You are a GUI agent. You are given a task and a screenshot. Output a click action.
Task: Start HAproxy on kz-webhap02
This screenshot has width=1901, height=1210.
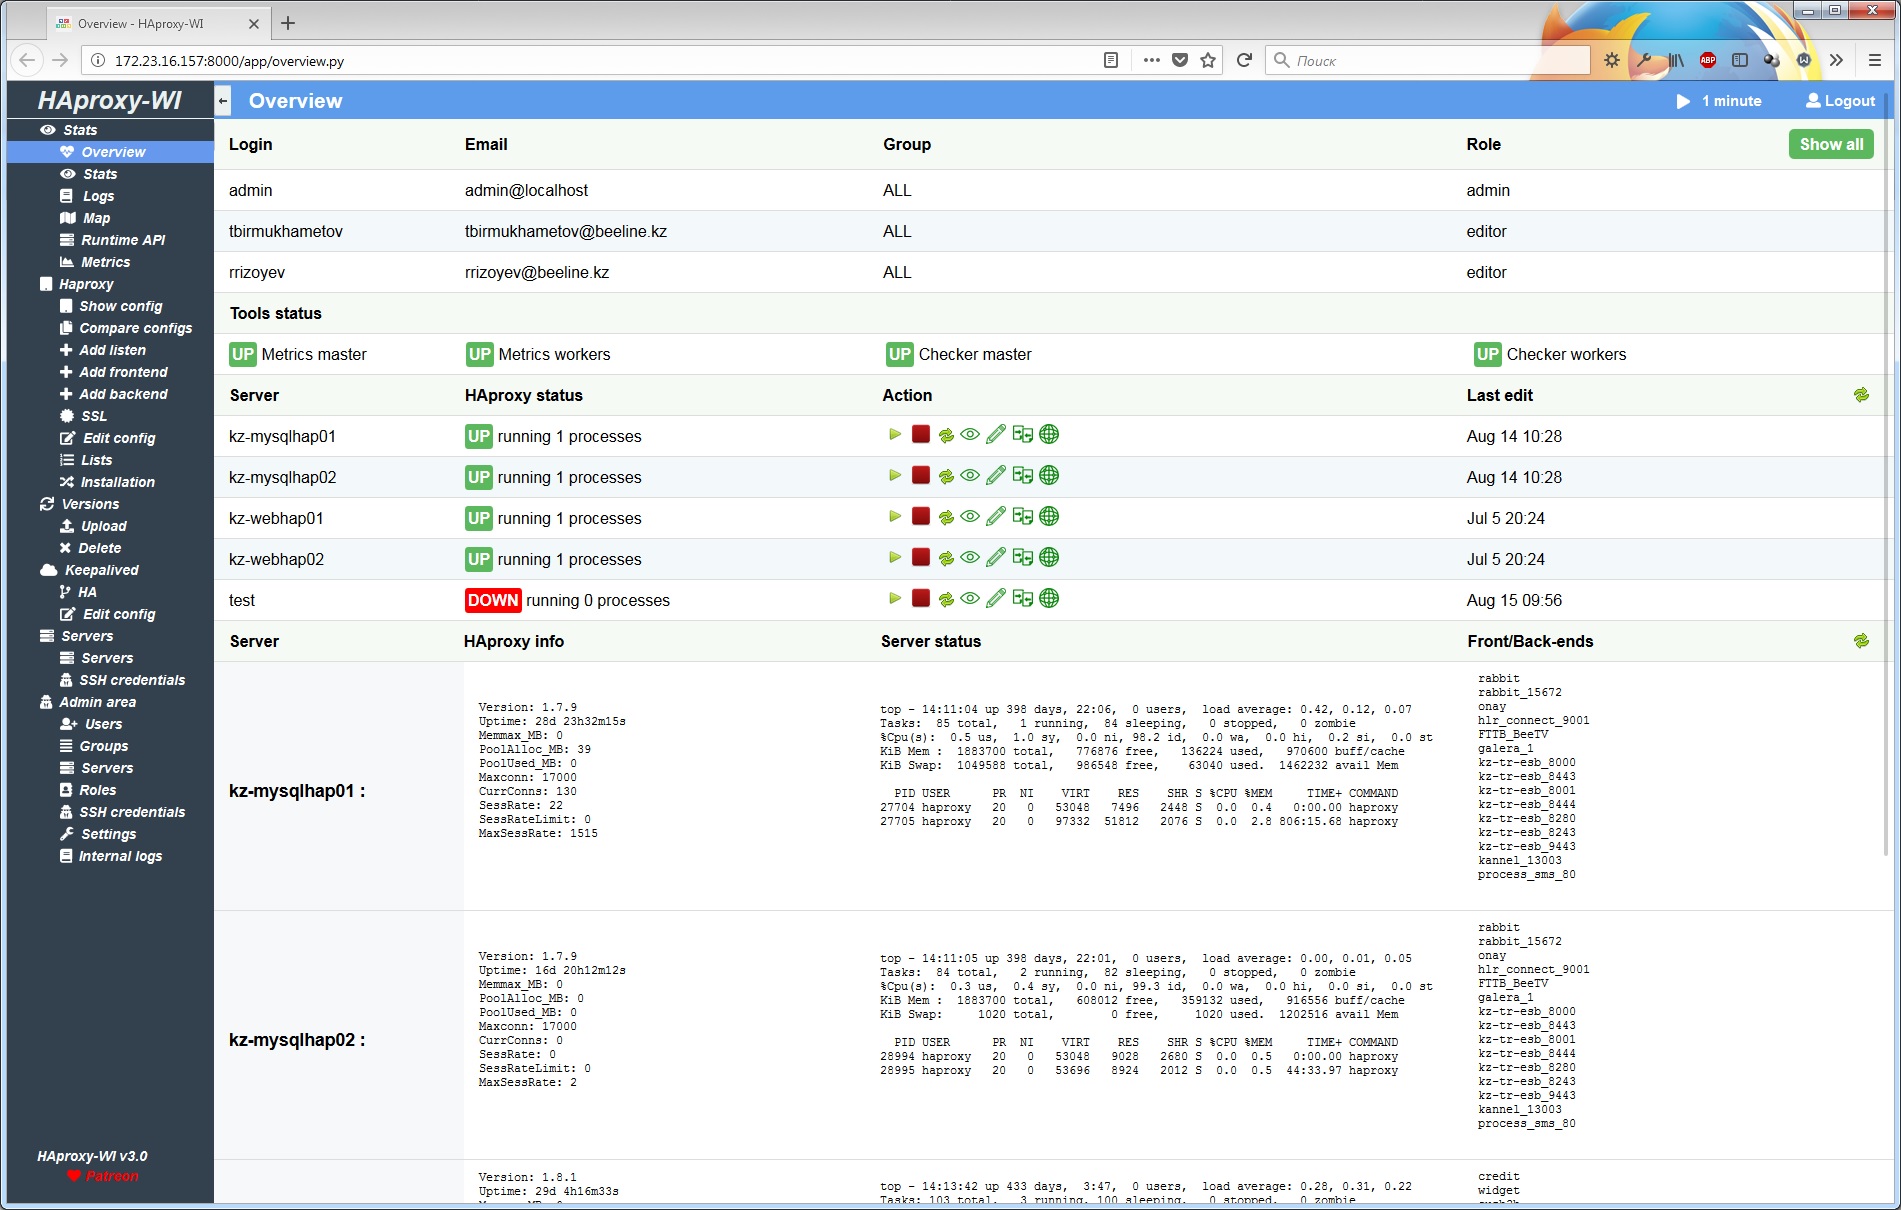(895, 558)
